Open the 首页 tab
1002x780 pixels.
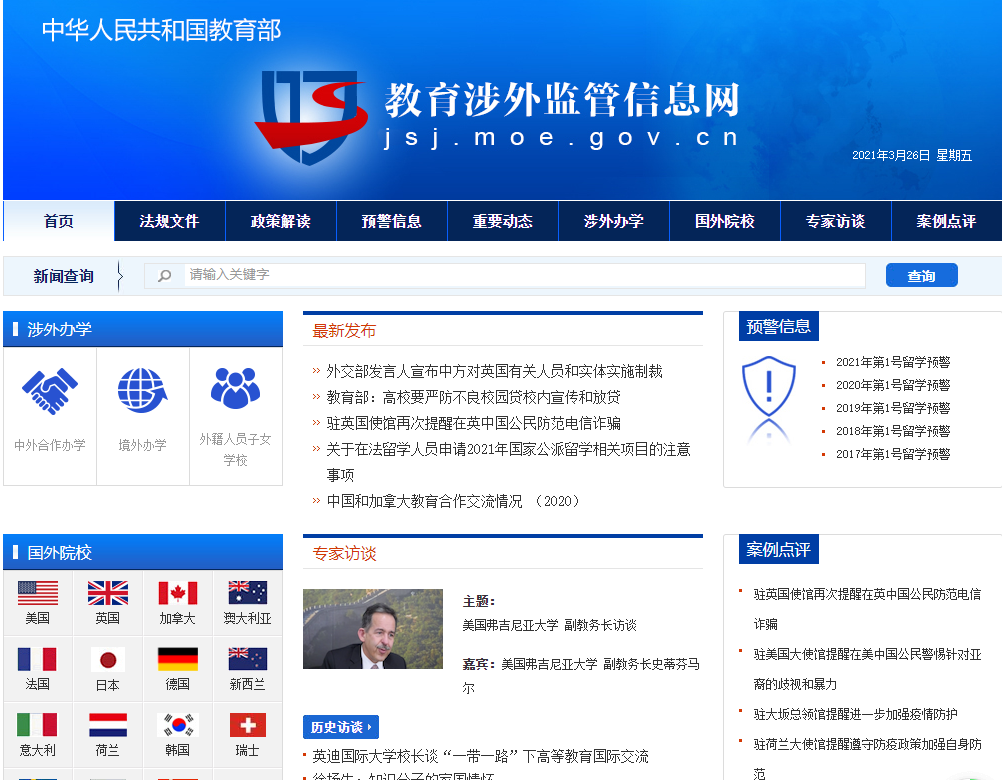click(x=59, y=221)
